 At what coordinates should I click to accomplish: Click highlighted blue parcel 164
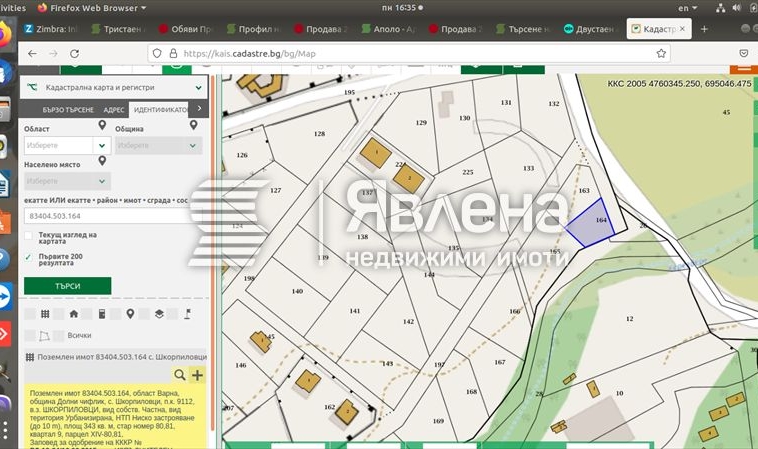click(x=591, y=224)
